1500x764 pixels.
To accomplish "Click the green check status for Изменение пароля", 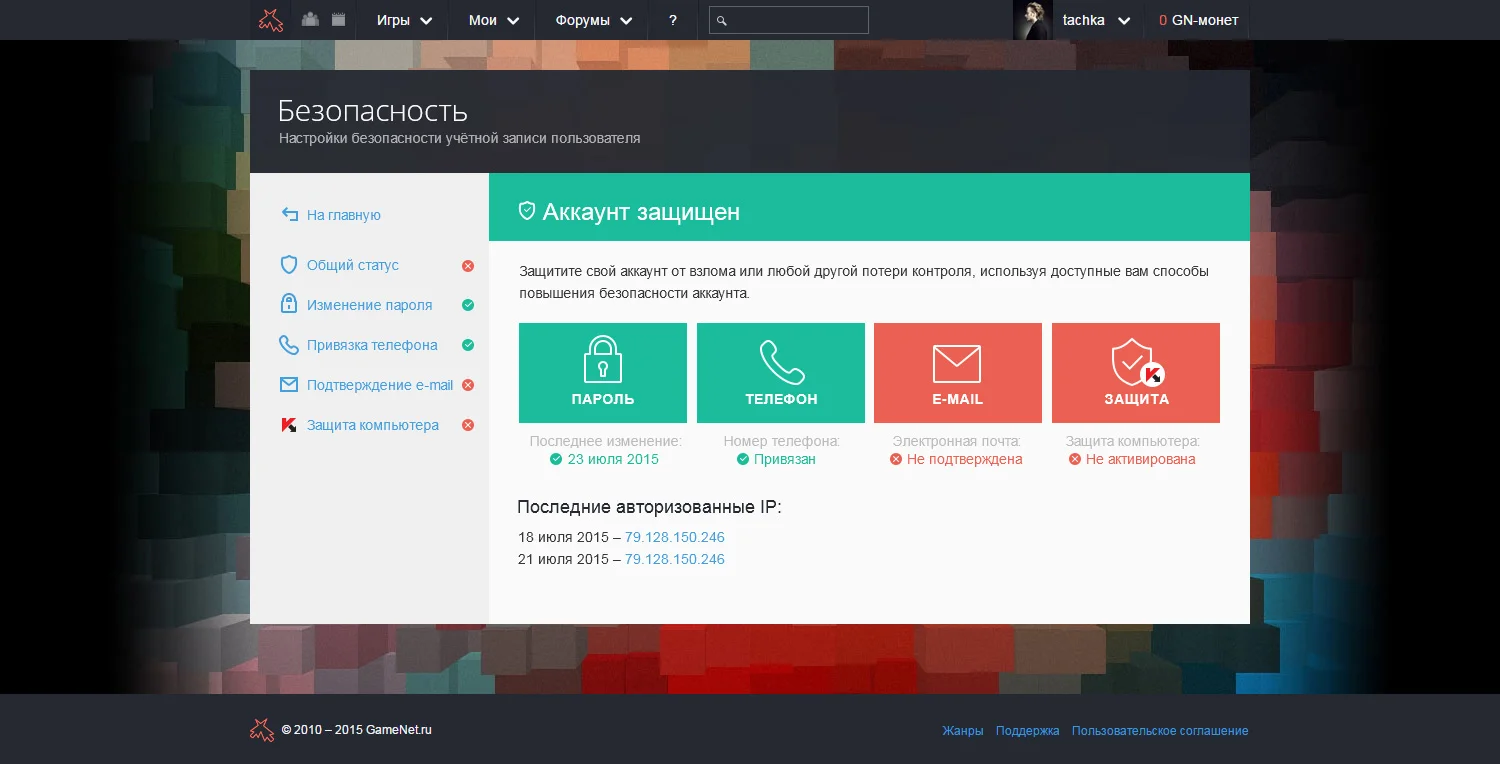I will 468,305.
